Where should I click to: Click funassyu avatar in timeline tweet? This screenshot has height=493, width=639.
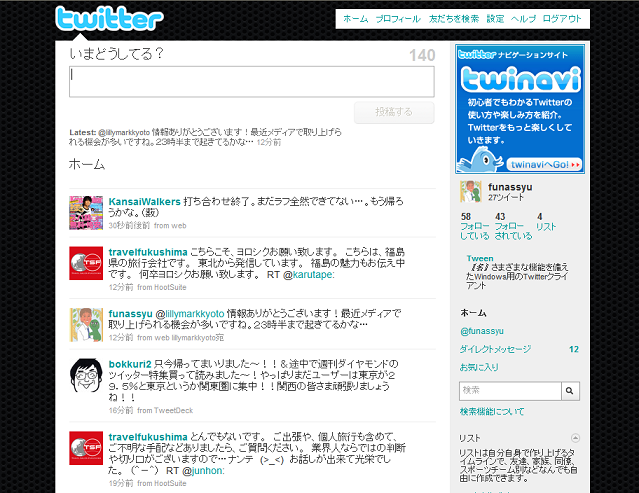[86, 325]
